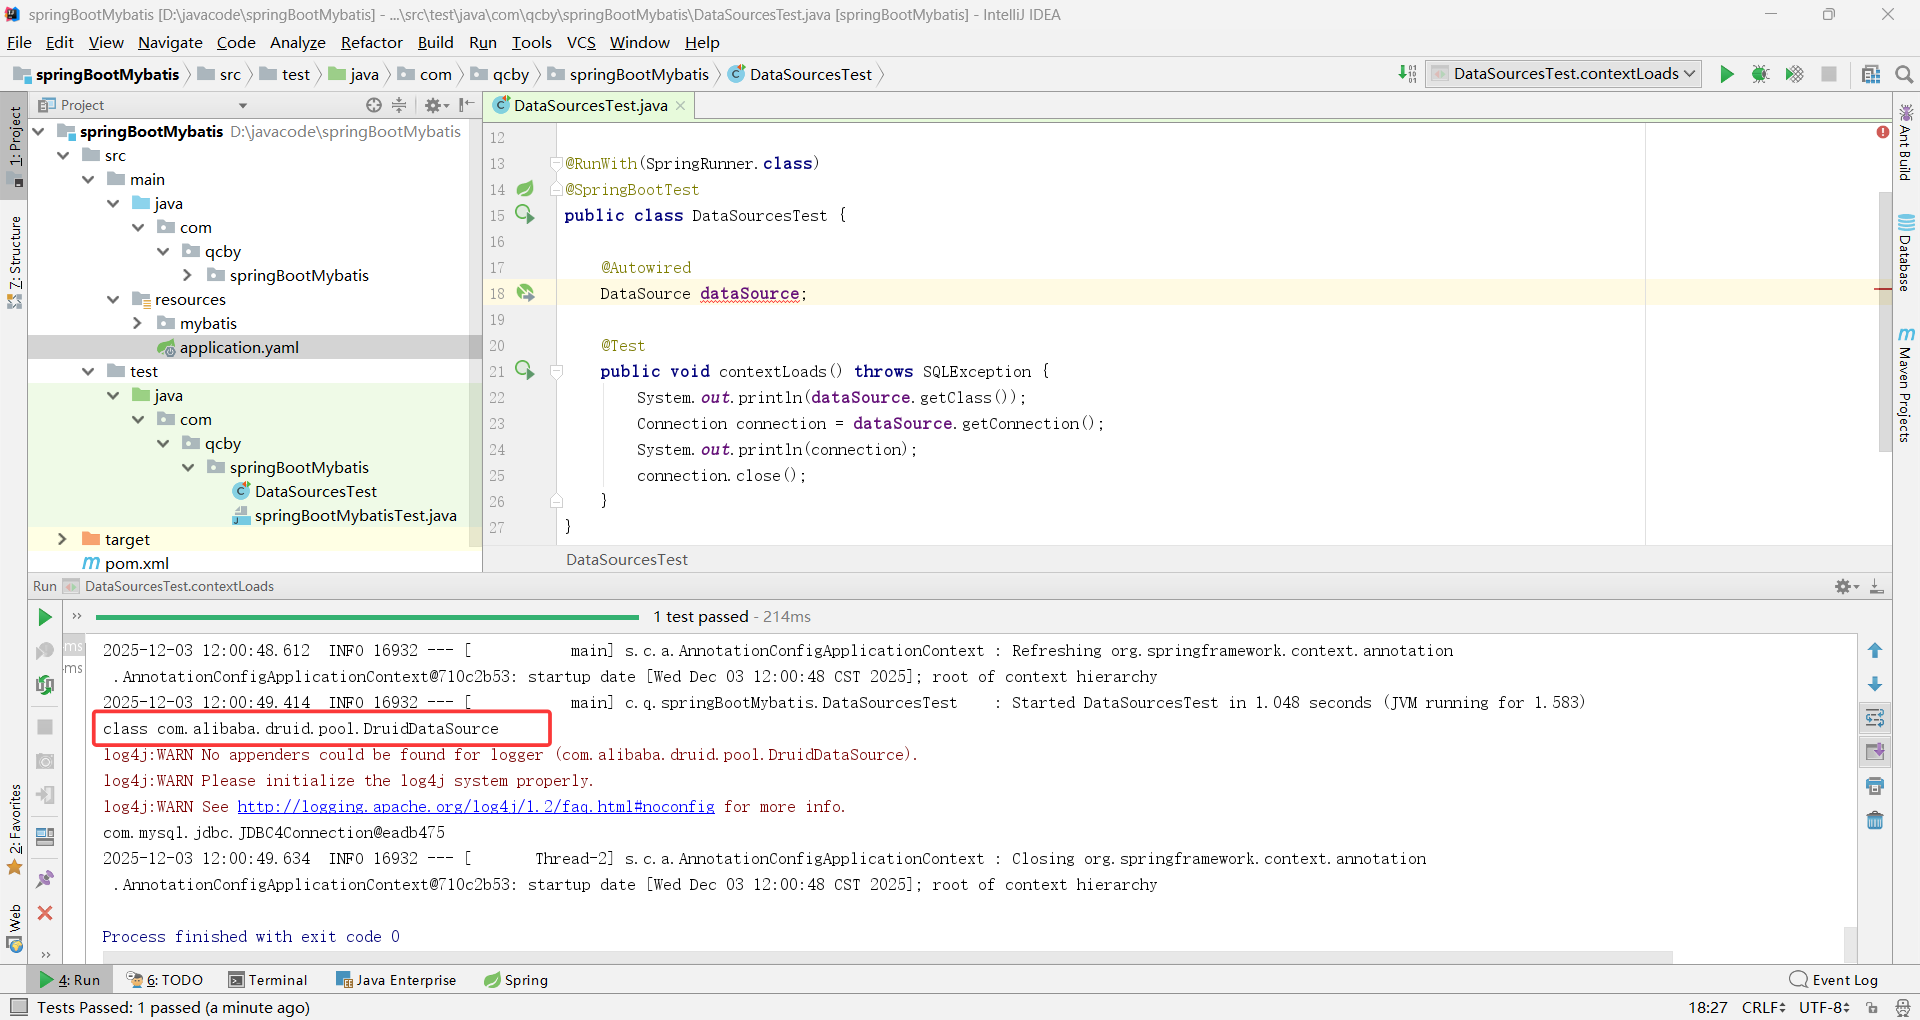Toggle the Ant Build tool window
This screenshot has height=1020, width=1920.
click(x=1906, y=143)
